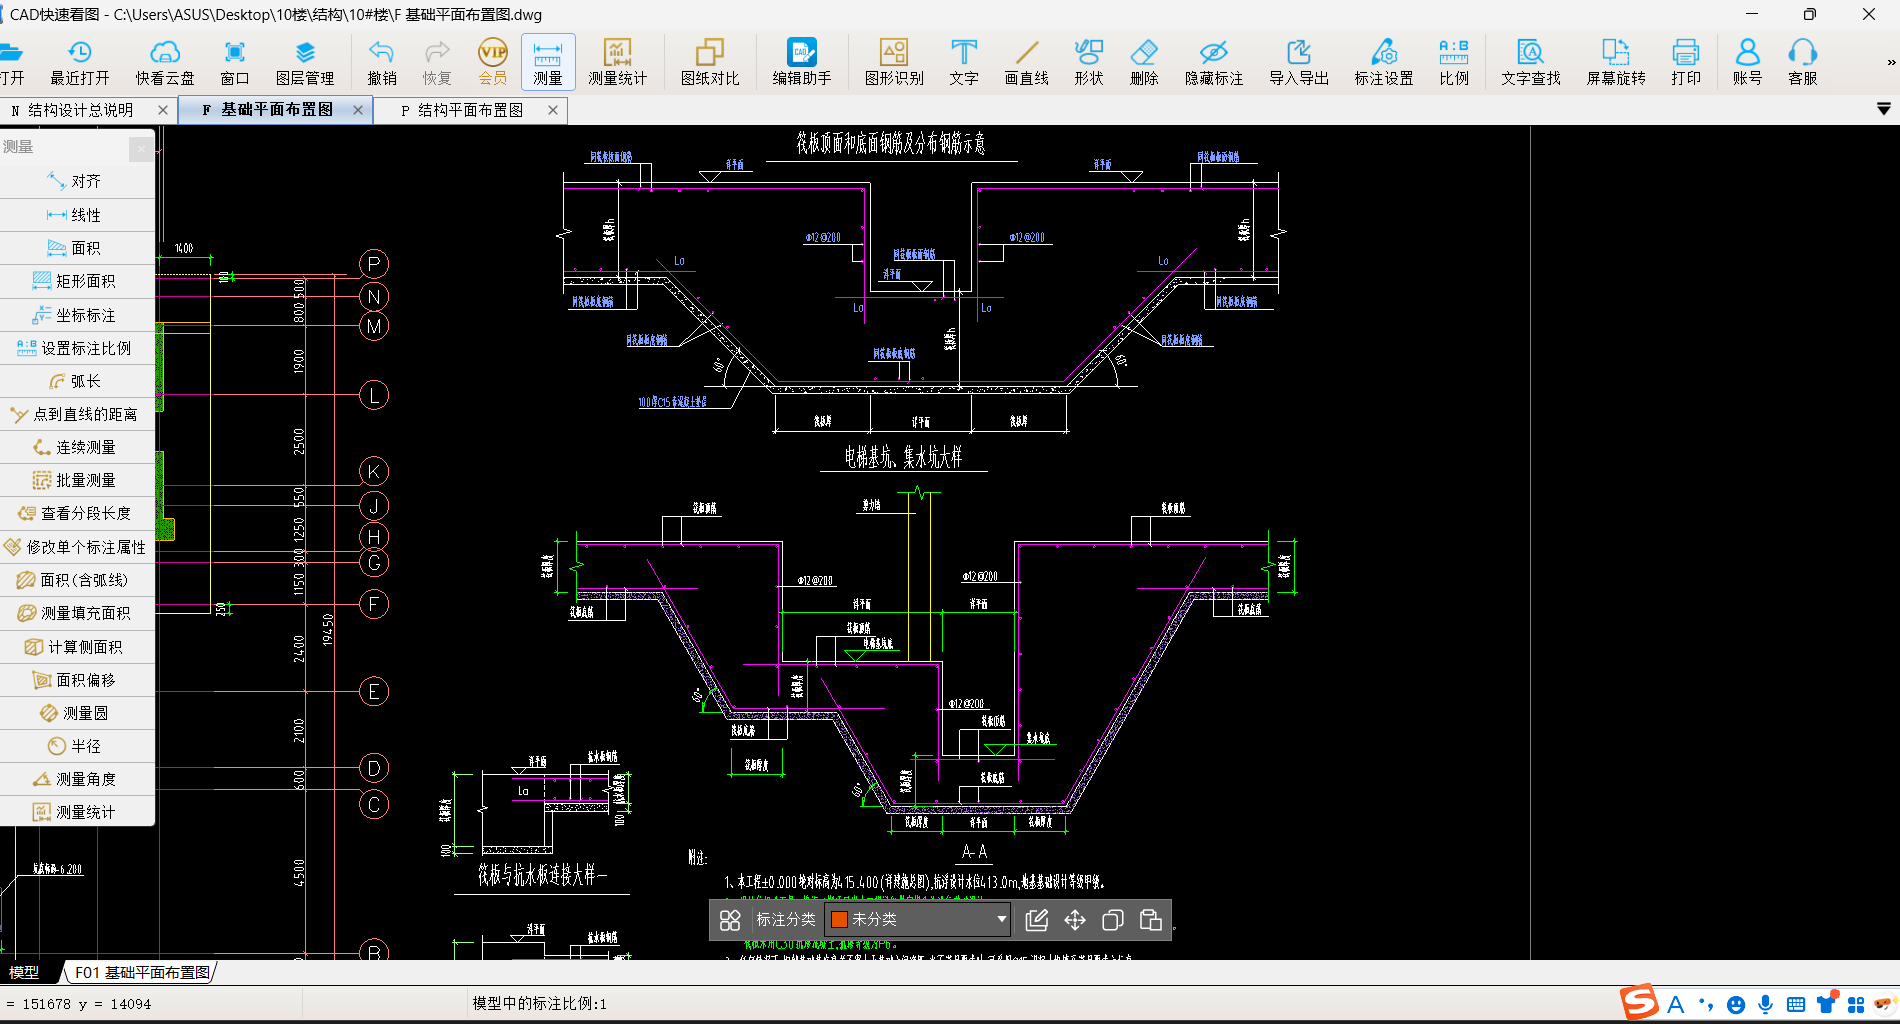The image size is (1900, 1024).
Task: Toggle the 隐藏标注 hide annotations button
Action: click(1213, 63)
